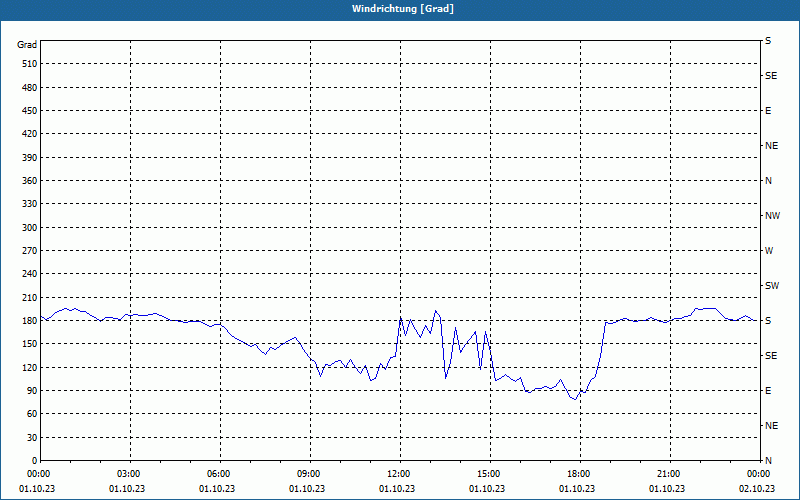The height and width of the screenshot is (500, 800).
Task: Click the 270 degree axis value
Action: coord(30,251)
